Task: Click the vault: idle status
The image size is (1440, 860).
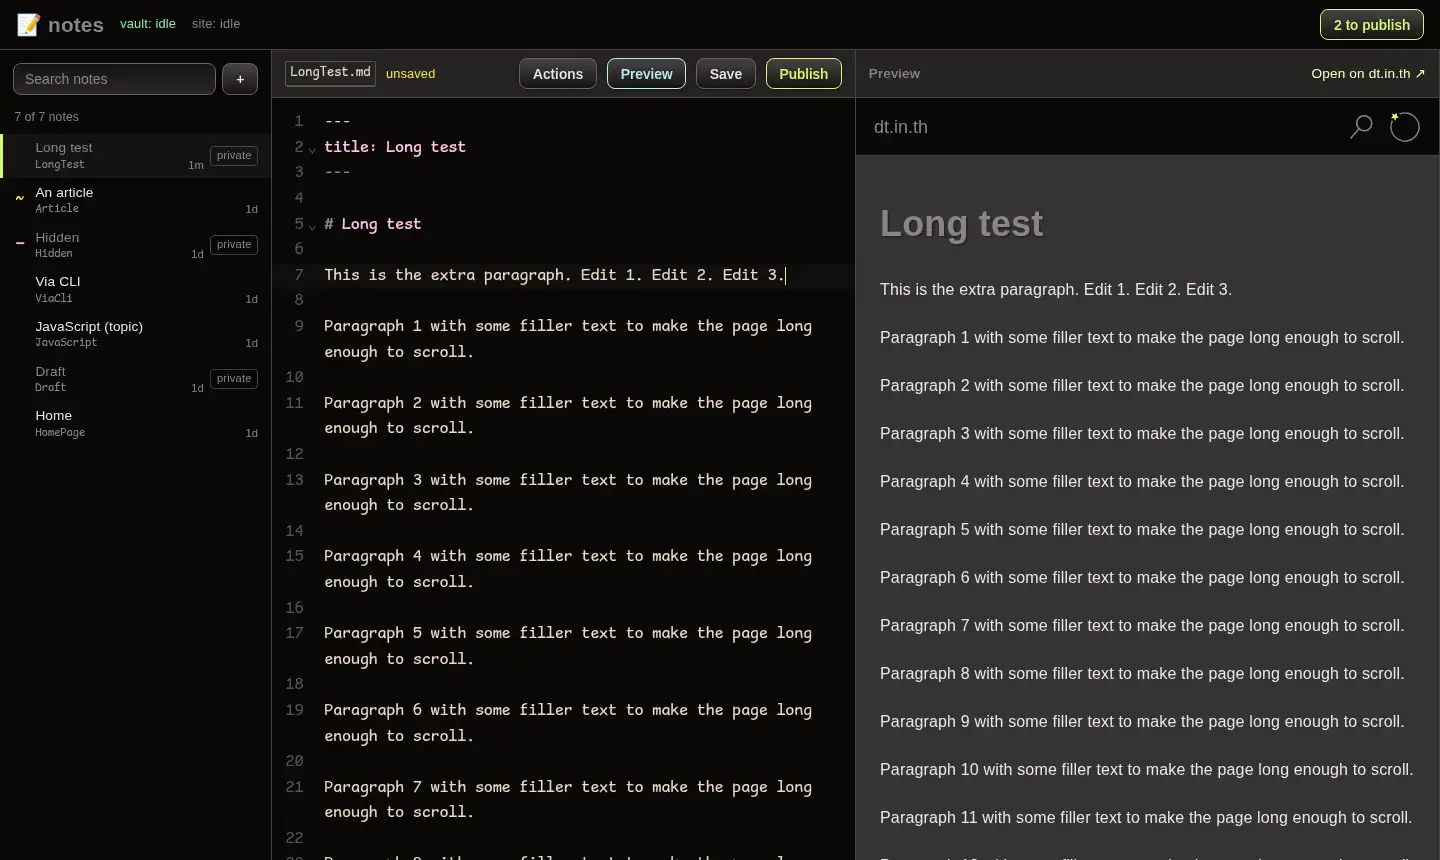Action: pos(148,24)
